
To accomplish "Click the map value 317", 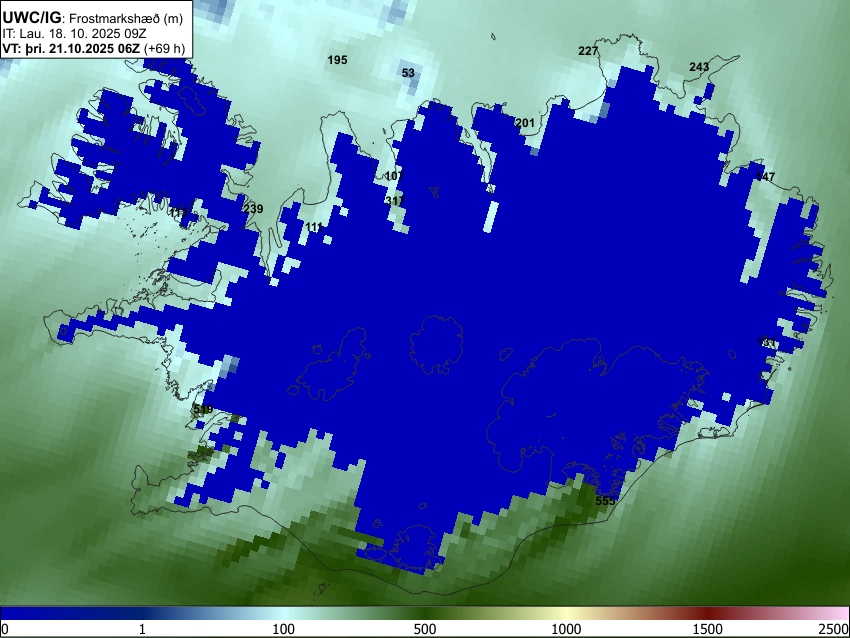I will (x=395, y=201).
